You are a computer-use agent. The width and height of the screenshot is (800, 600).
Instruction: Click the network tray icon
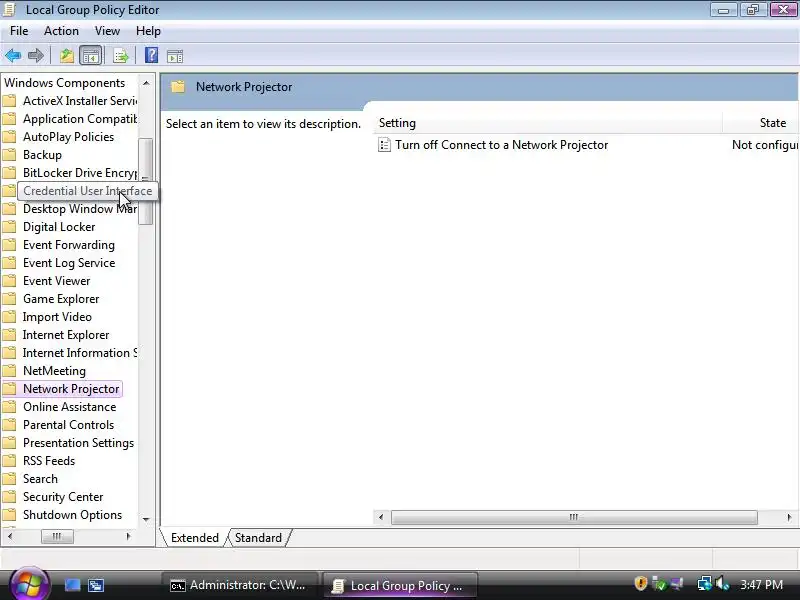705,584
